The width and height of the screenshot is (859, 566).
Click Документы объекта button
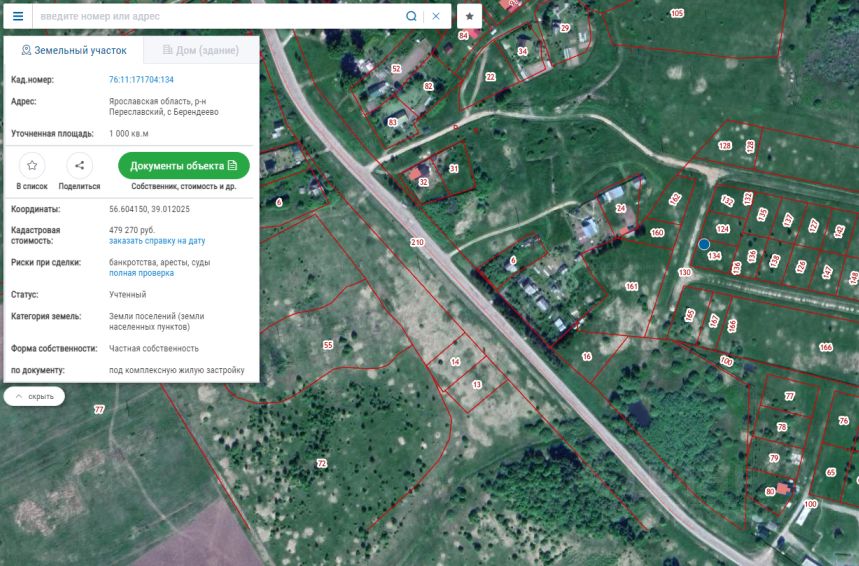coord(184,165)
